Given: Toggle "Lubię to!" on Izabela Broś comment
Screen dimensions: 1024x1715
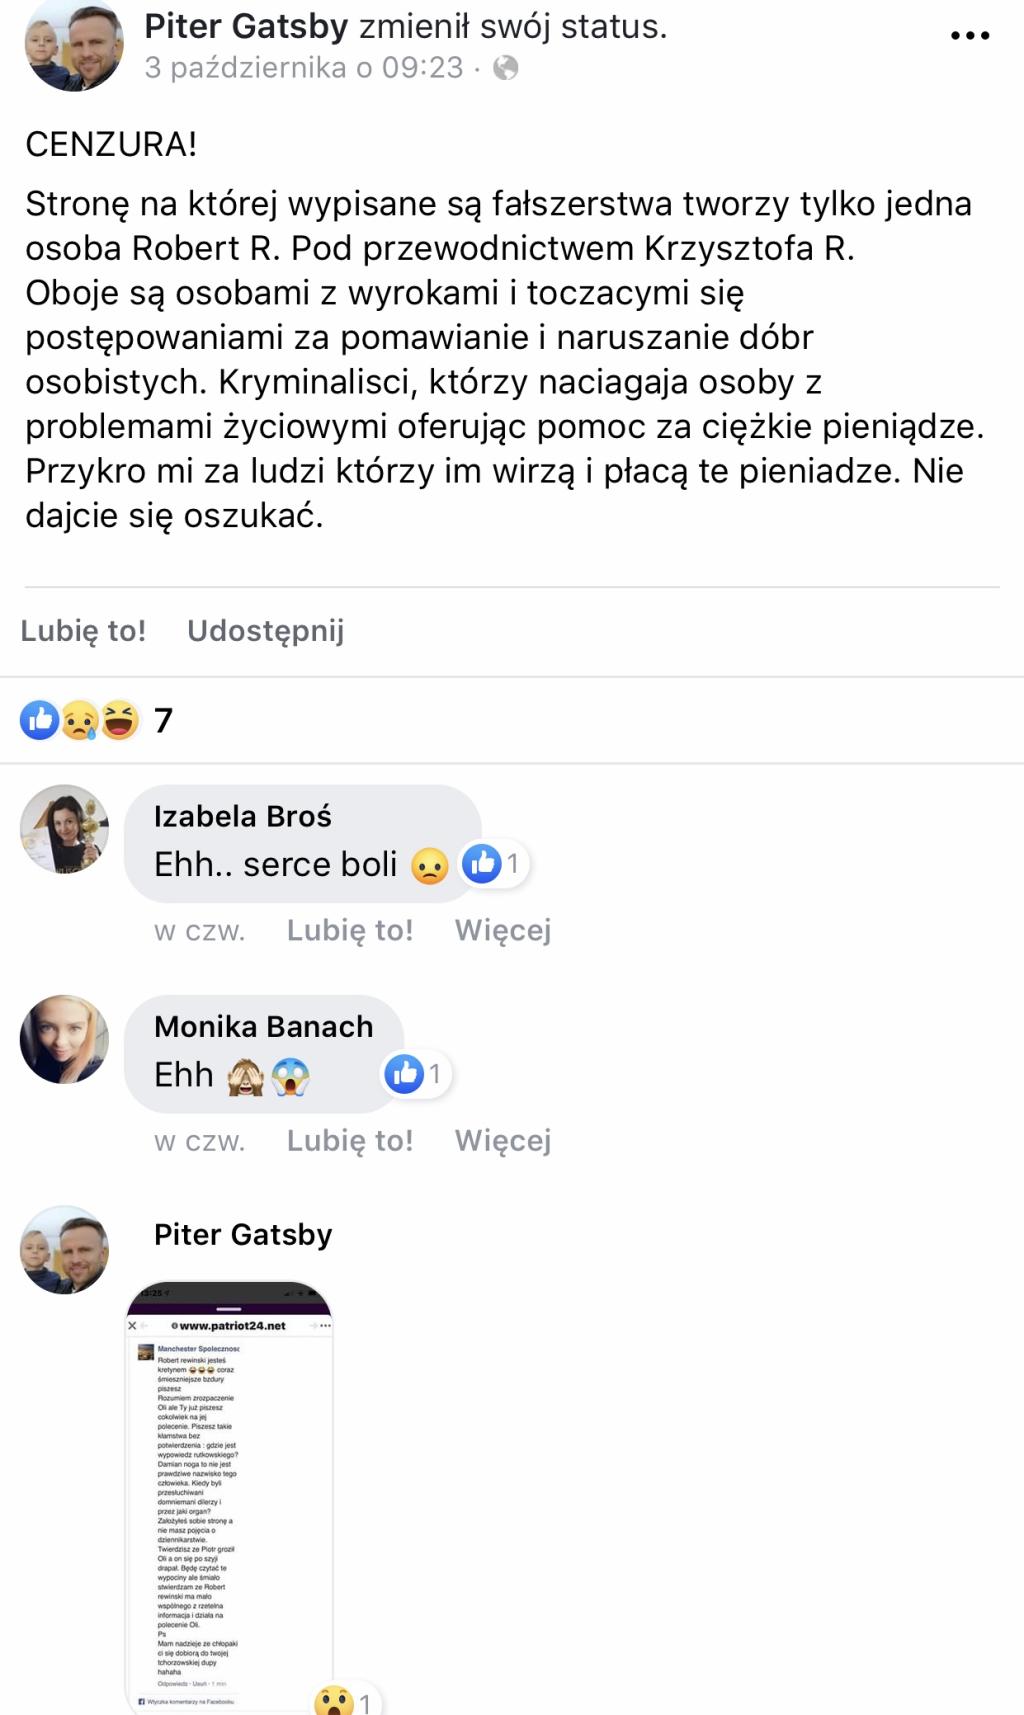Looking at the screenshot, I should tap(350, 930).
